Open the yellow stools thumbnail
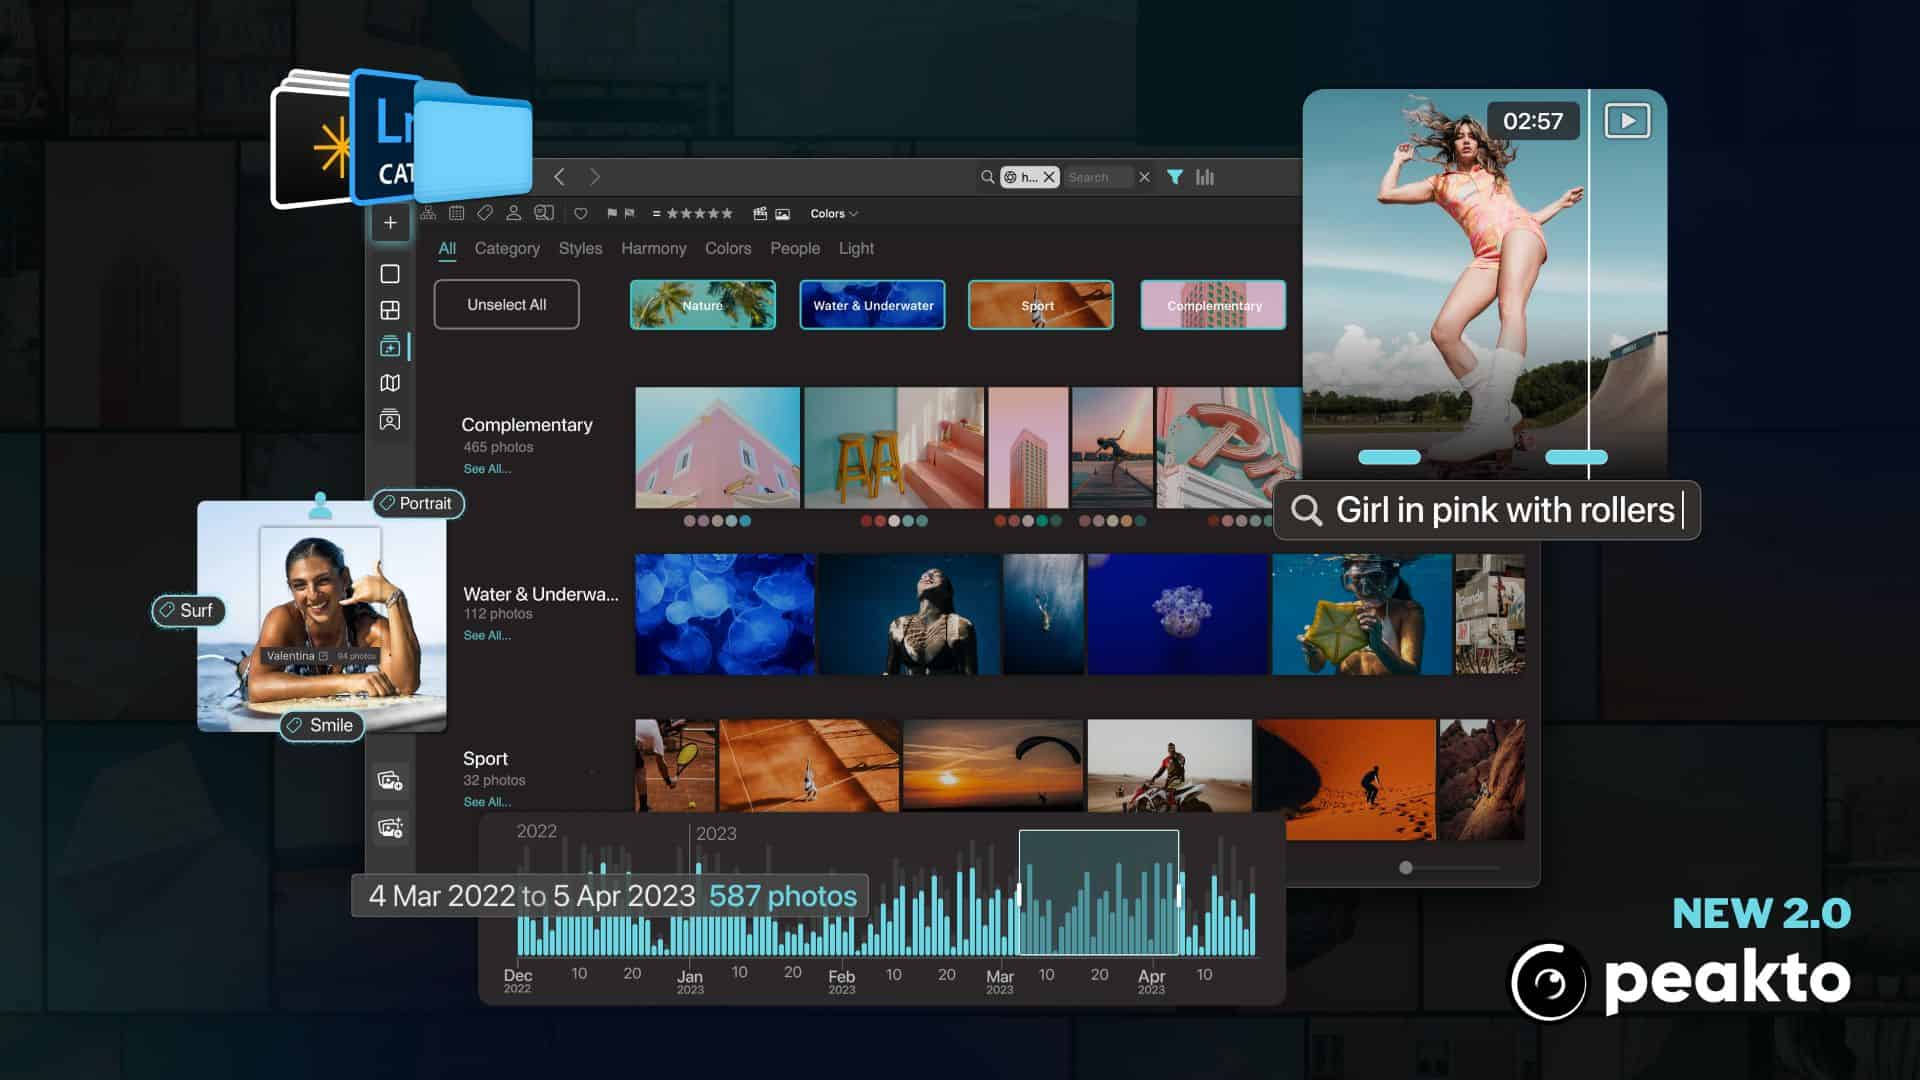Viewport: 1920px width, 1080px height. click(x=895, y=448)
